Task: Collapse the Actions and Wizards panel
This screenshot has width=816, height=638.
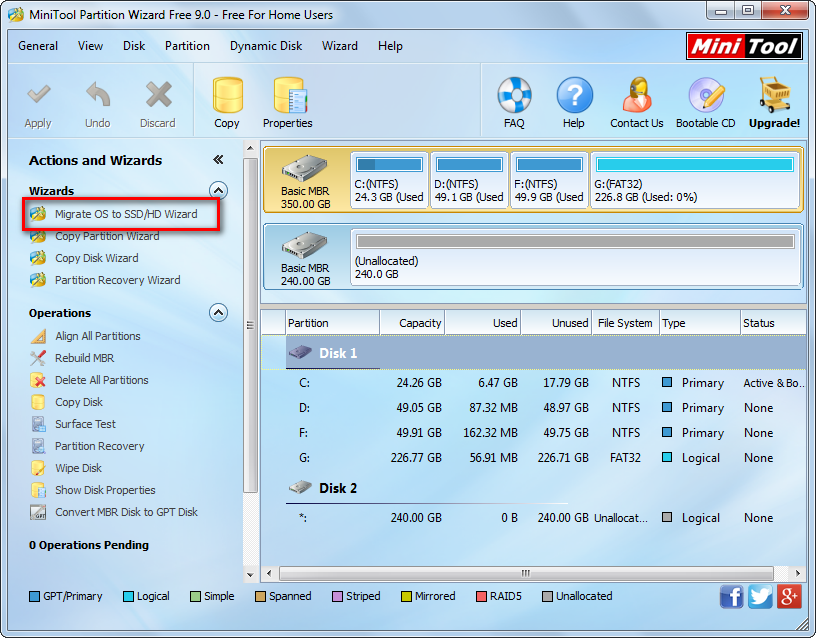Action: click(219, 160)
